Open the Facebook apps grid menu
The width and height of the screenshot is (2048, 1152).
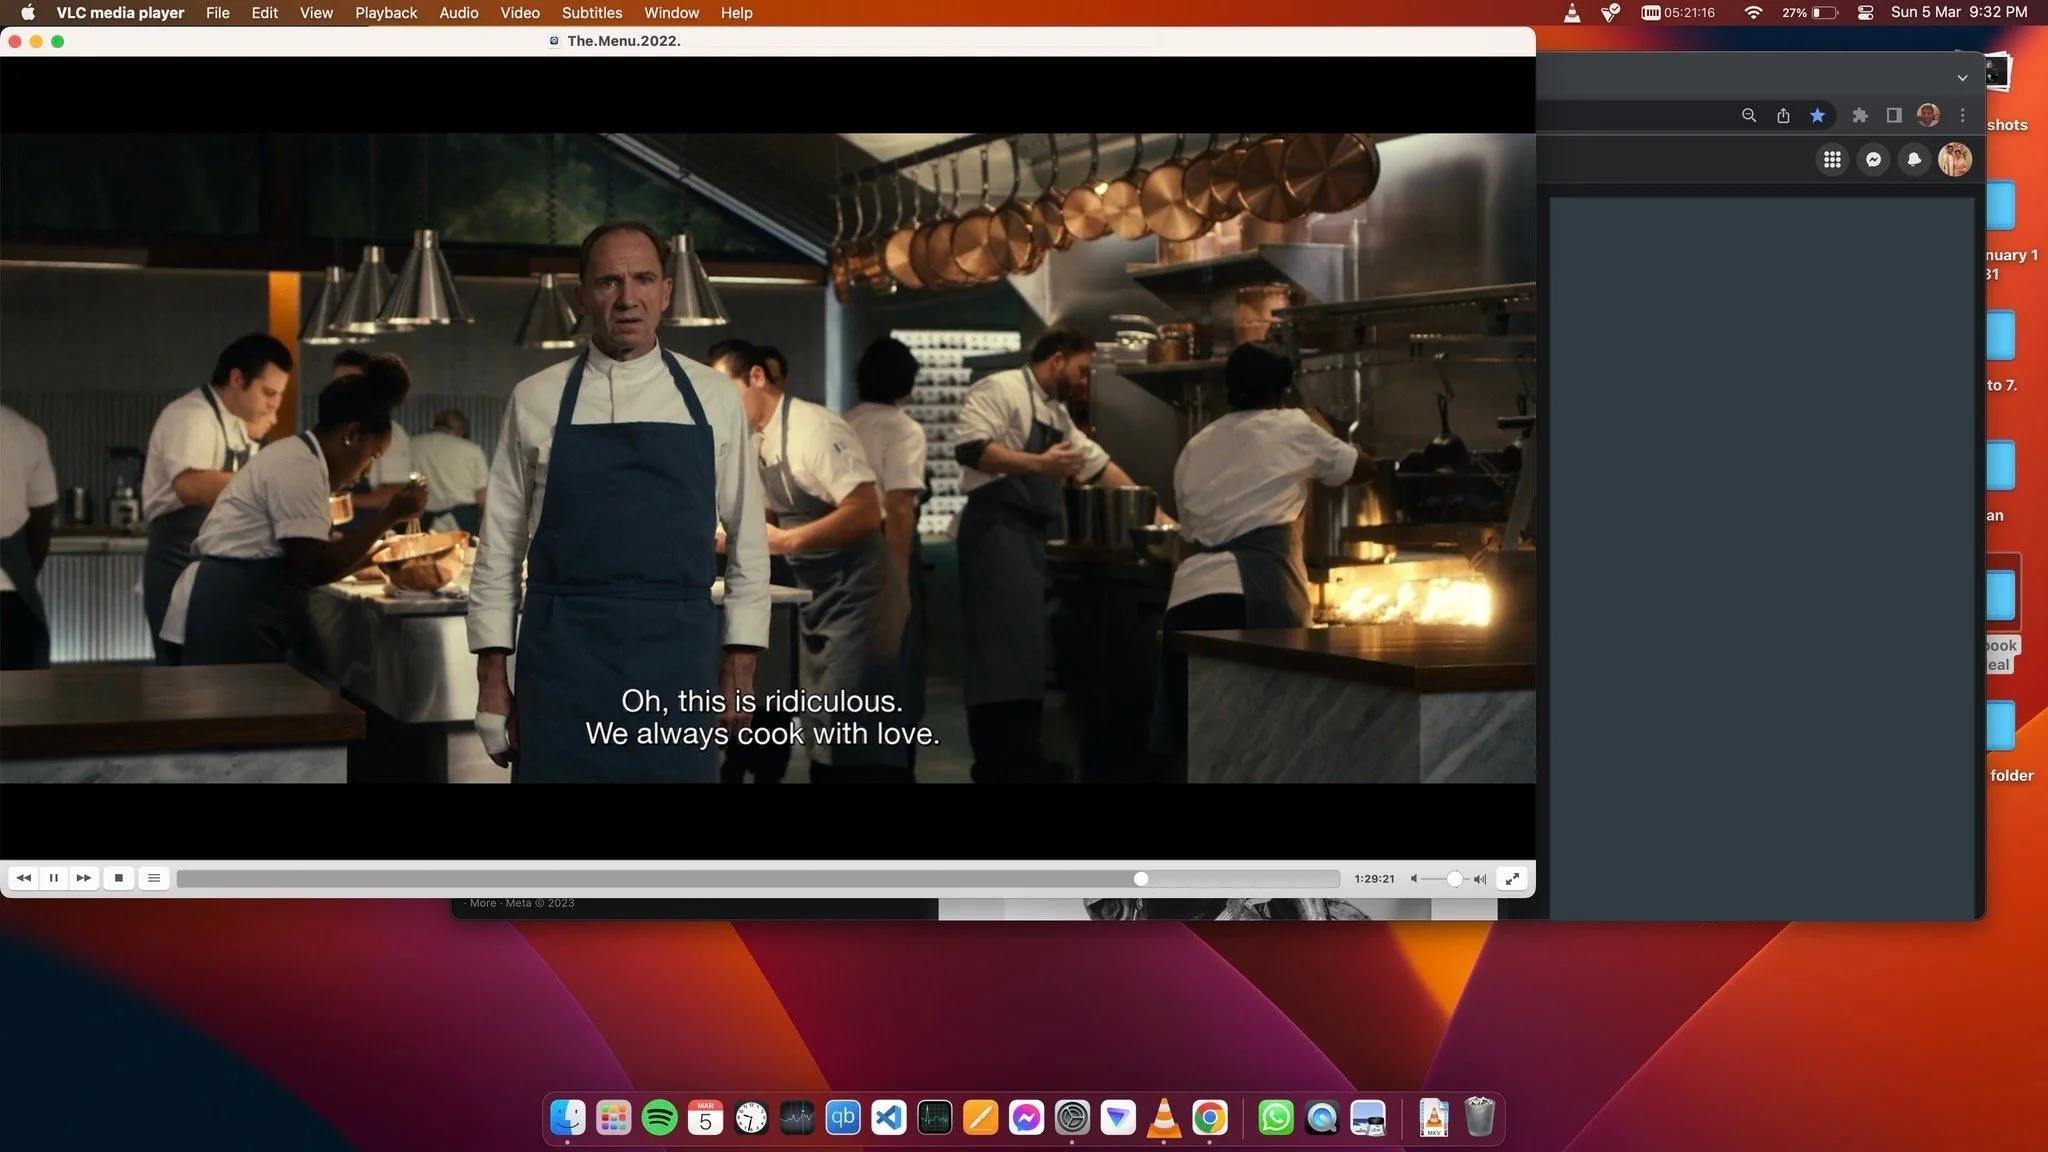point(1832,159)
